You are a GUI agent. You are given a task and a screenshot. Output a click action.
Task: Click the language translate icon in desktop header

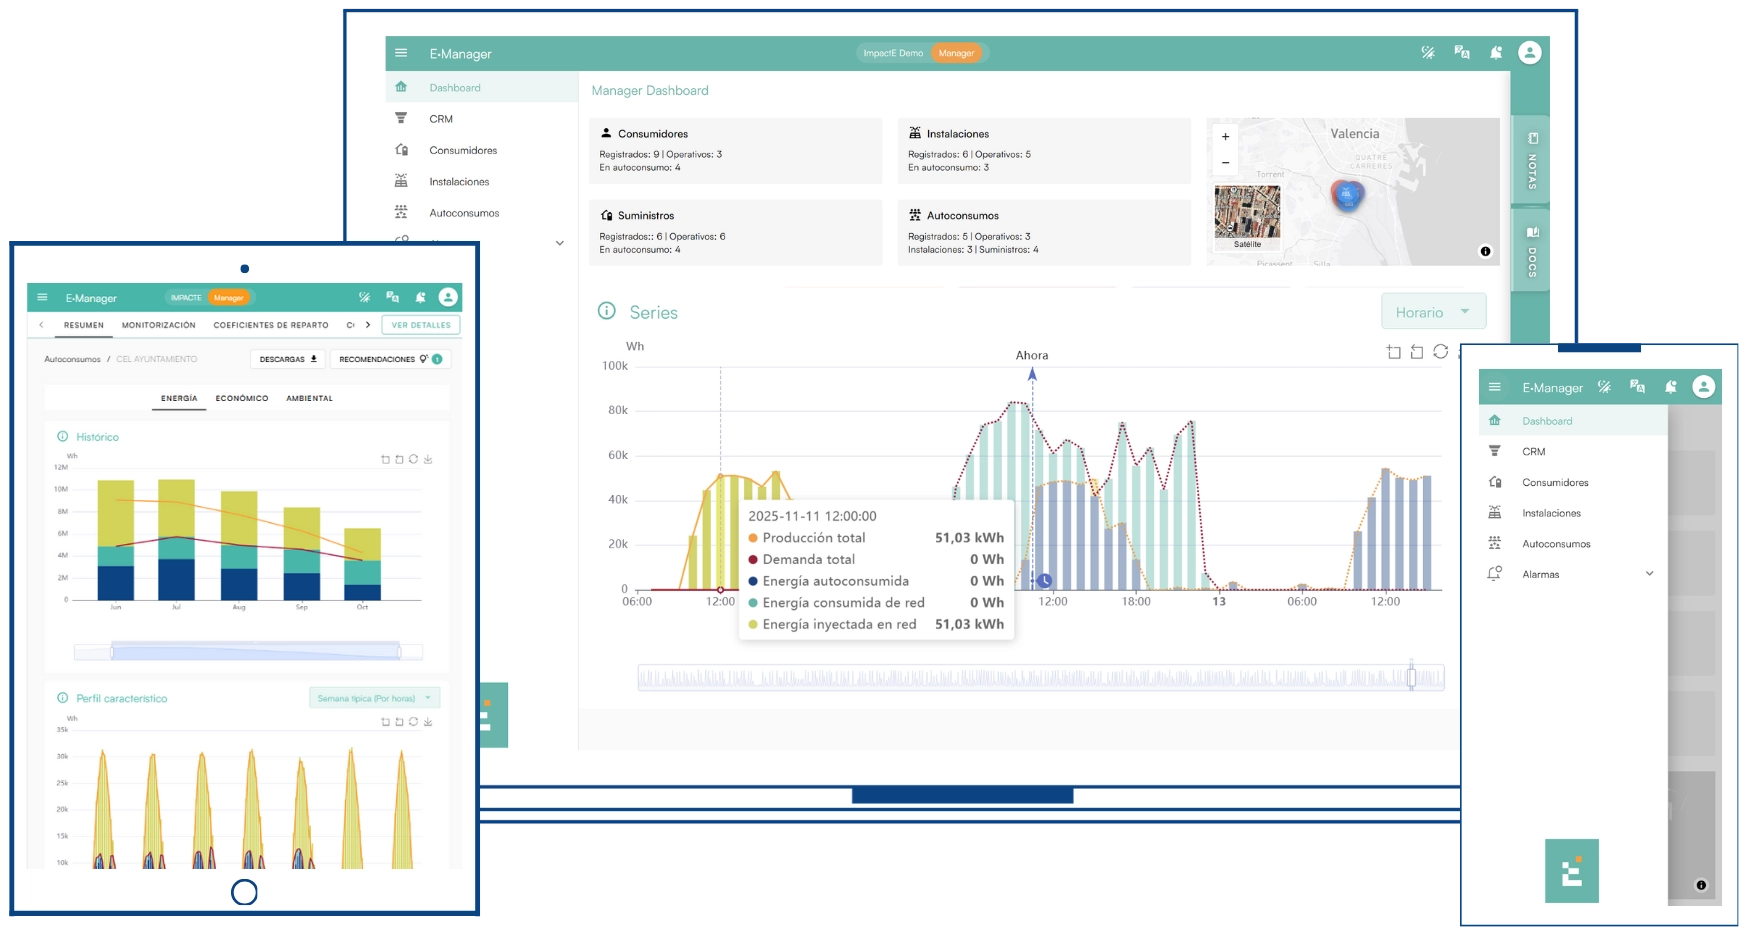click(1462, 53)
